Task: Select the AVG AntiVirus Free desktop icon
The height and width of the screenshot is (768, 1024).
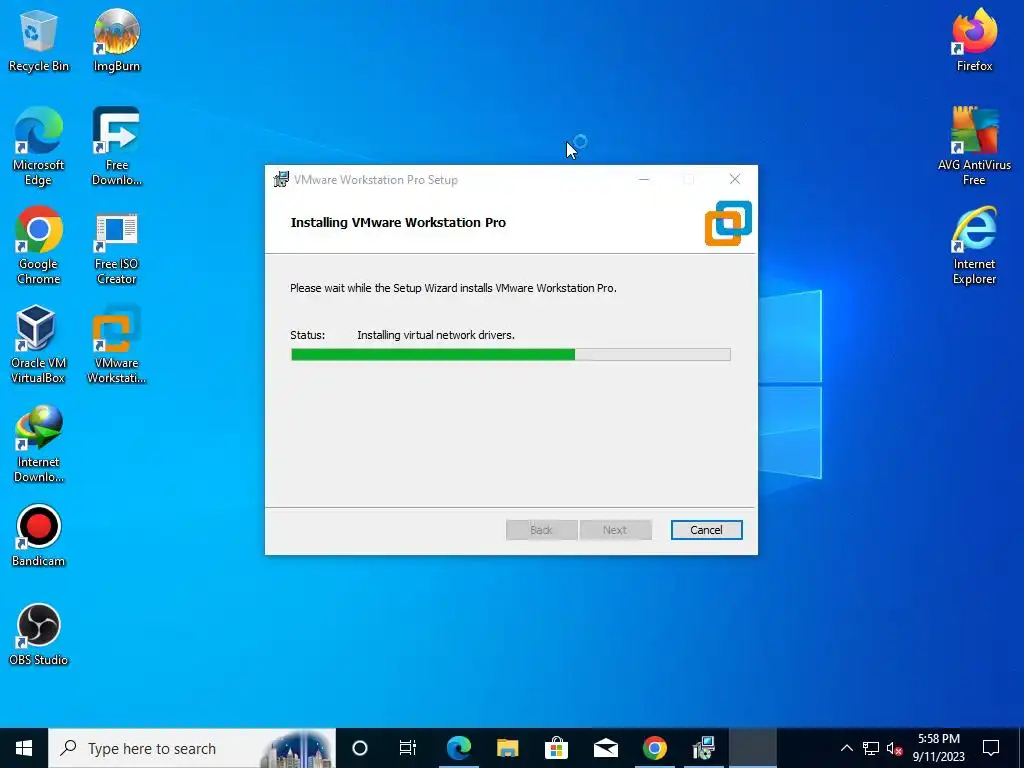Action: pyautogui.click(x=974, y=147)
